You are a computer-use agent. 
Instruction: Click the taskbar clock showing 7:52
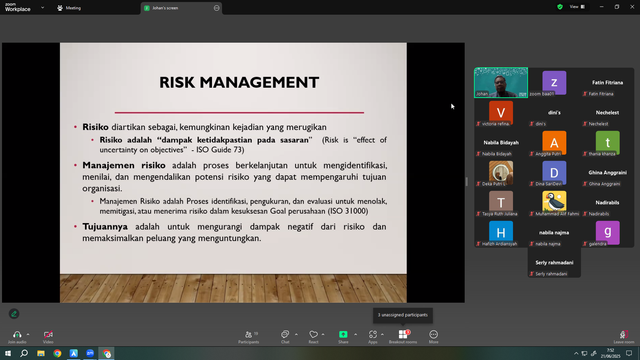[611, 353]
